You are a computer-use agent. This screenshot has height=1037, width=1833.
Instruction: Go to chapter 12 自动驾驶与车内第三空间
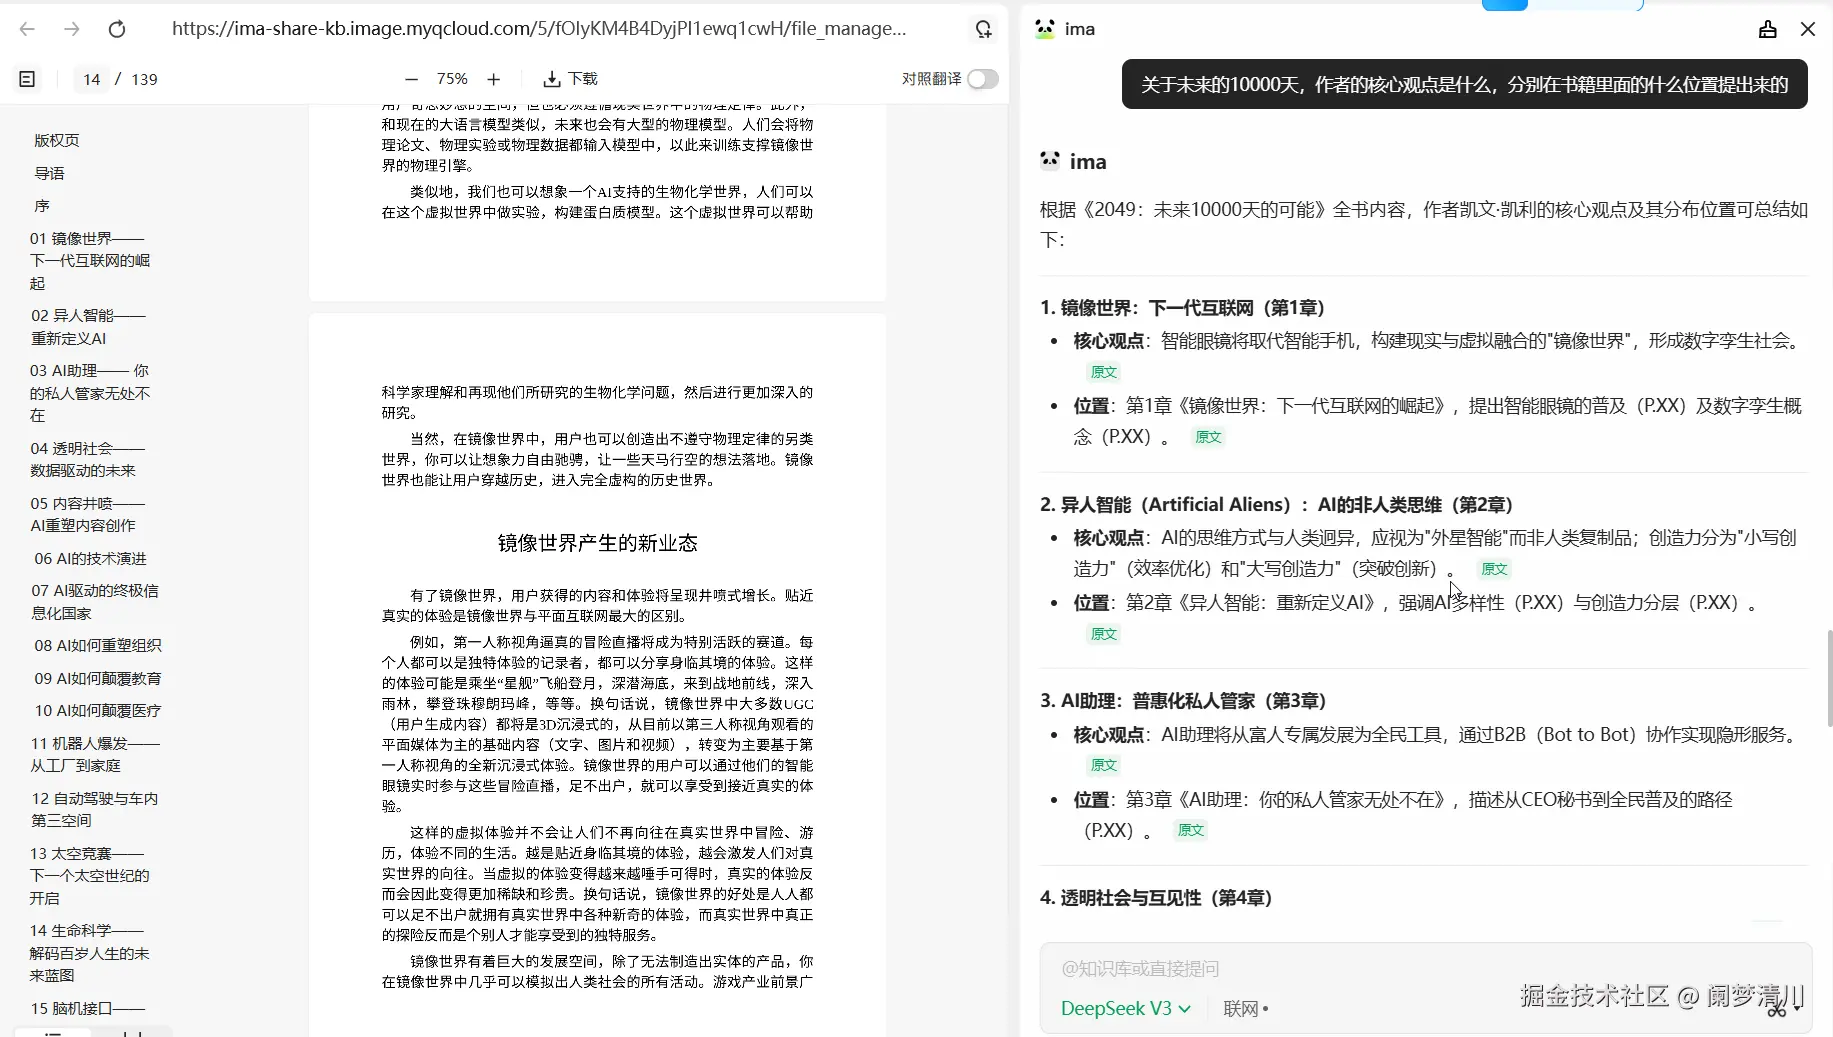click(x=95, y=809)
